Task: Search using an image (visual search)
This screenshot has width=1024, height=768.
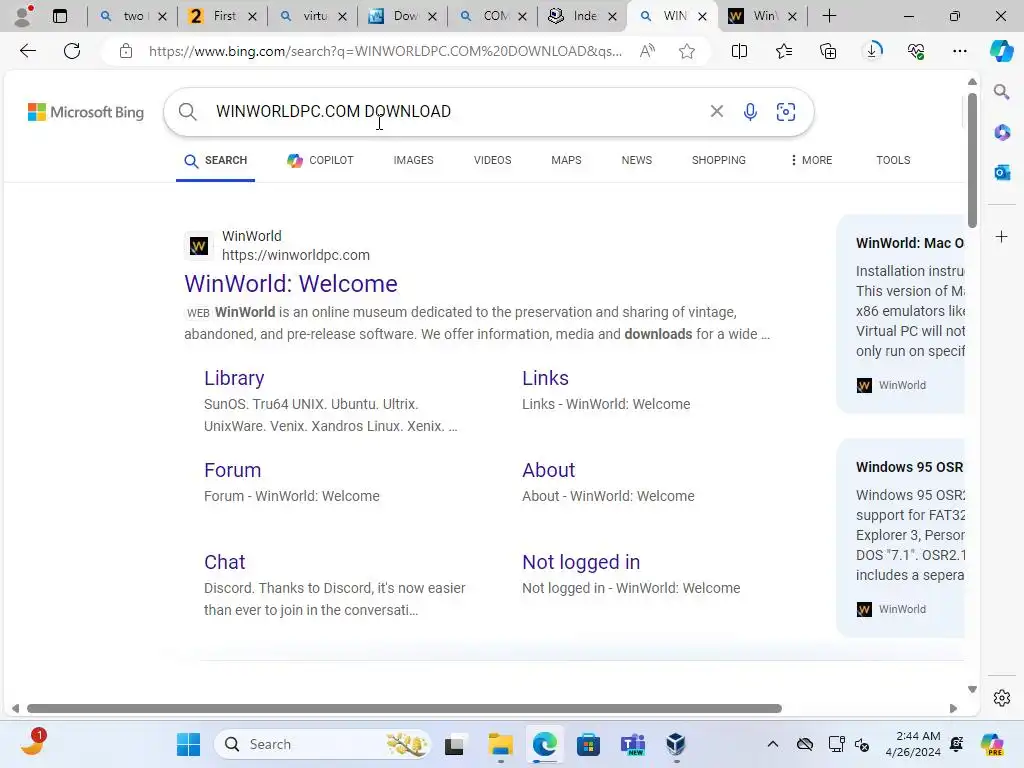Action: pos(786,112)
